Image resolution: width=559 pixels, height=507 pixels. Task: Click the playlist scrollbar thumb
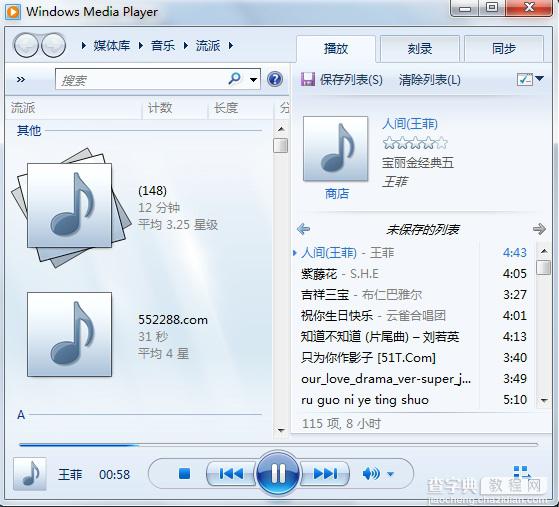(x=543, y=267)
